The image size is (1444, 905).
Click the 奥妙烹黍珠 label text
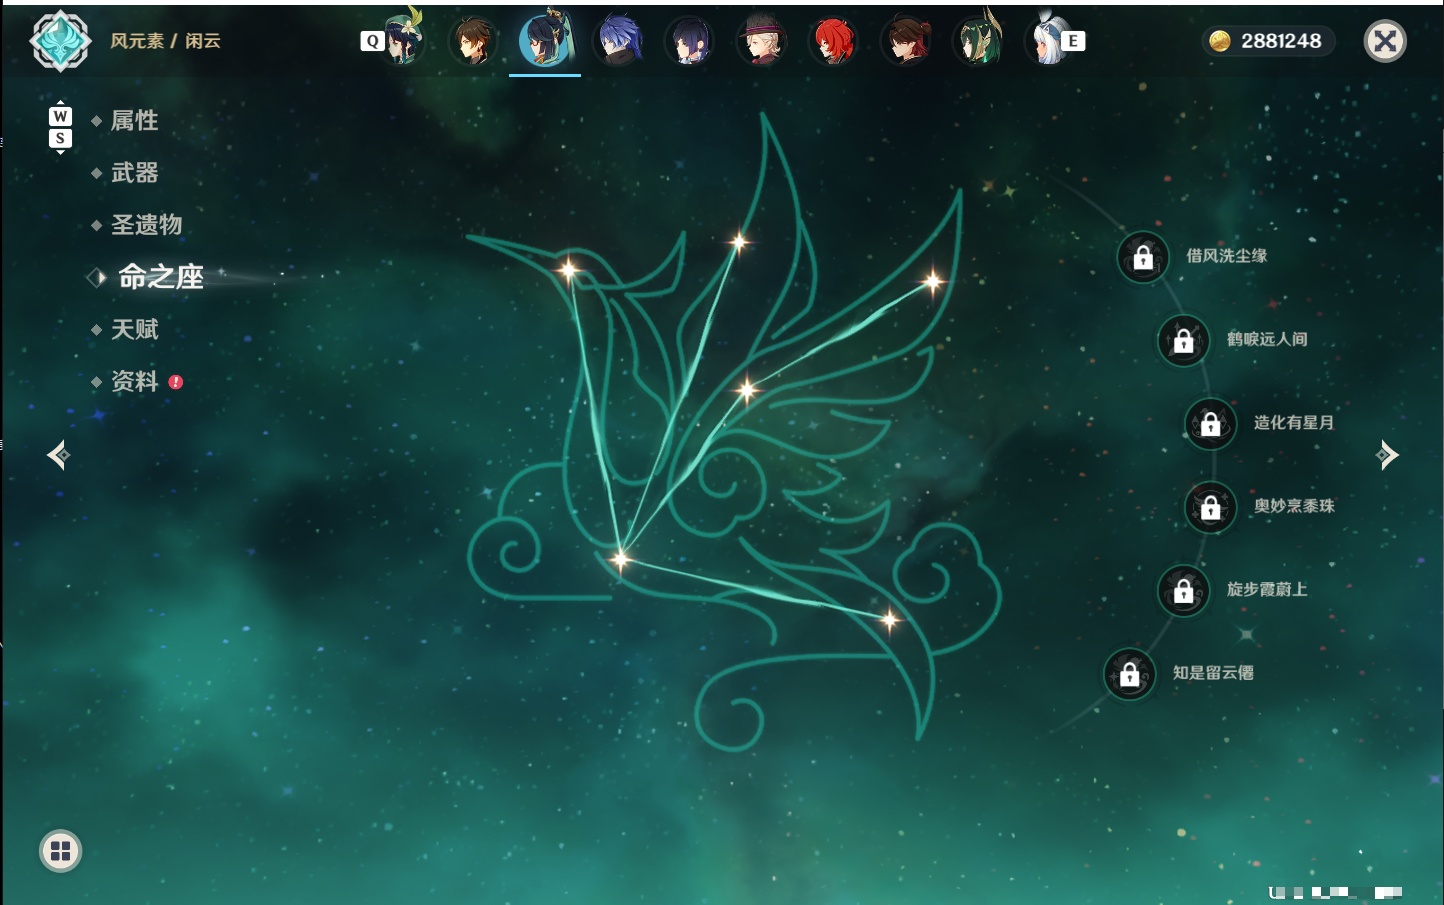(1294, 506)
